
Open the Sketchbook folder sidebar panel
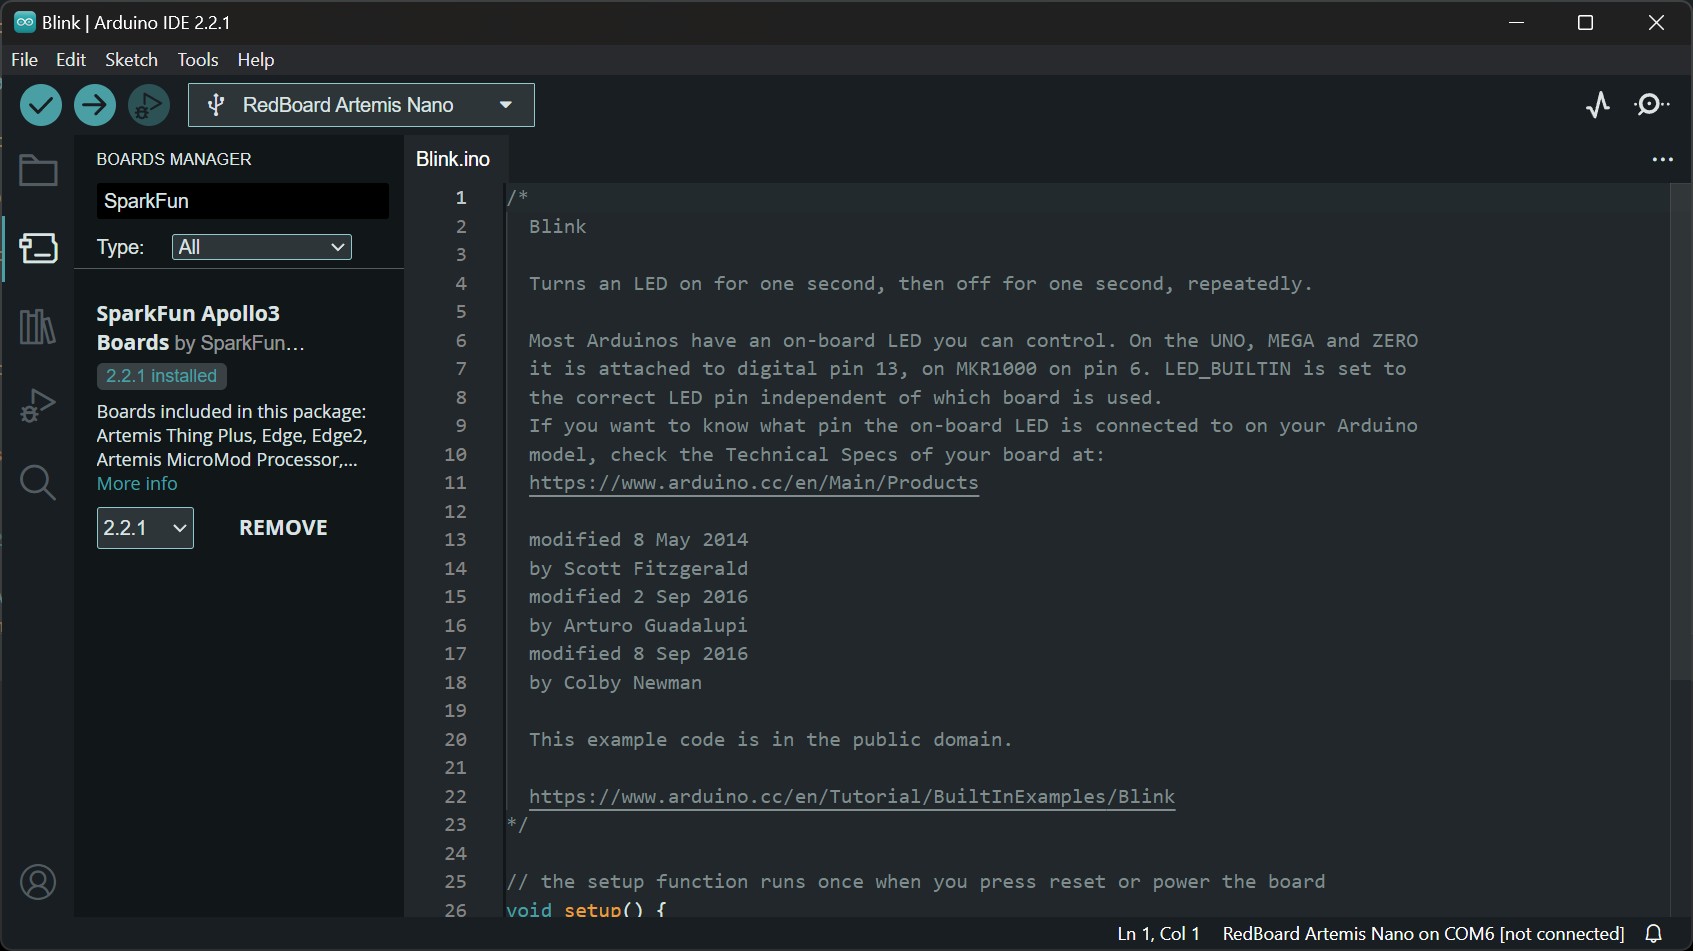tap(38, 170)
